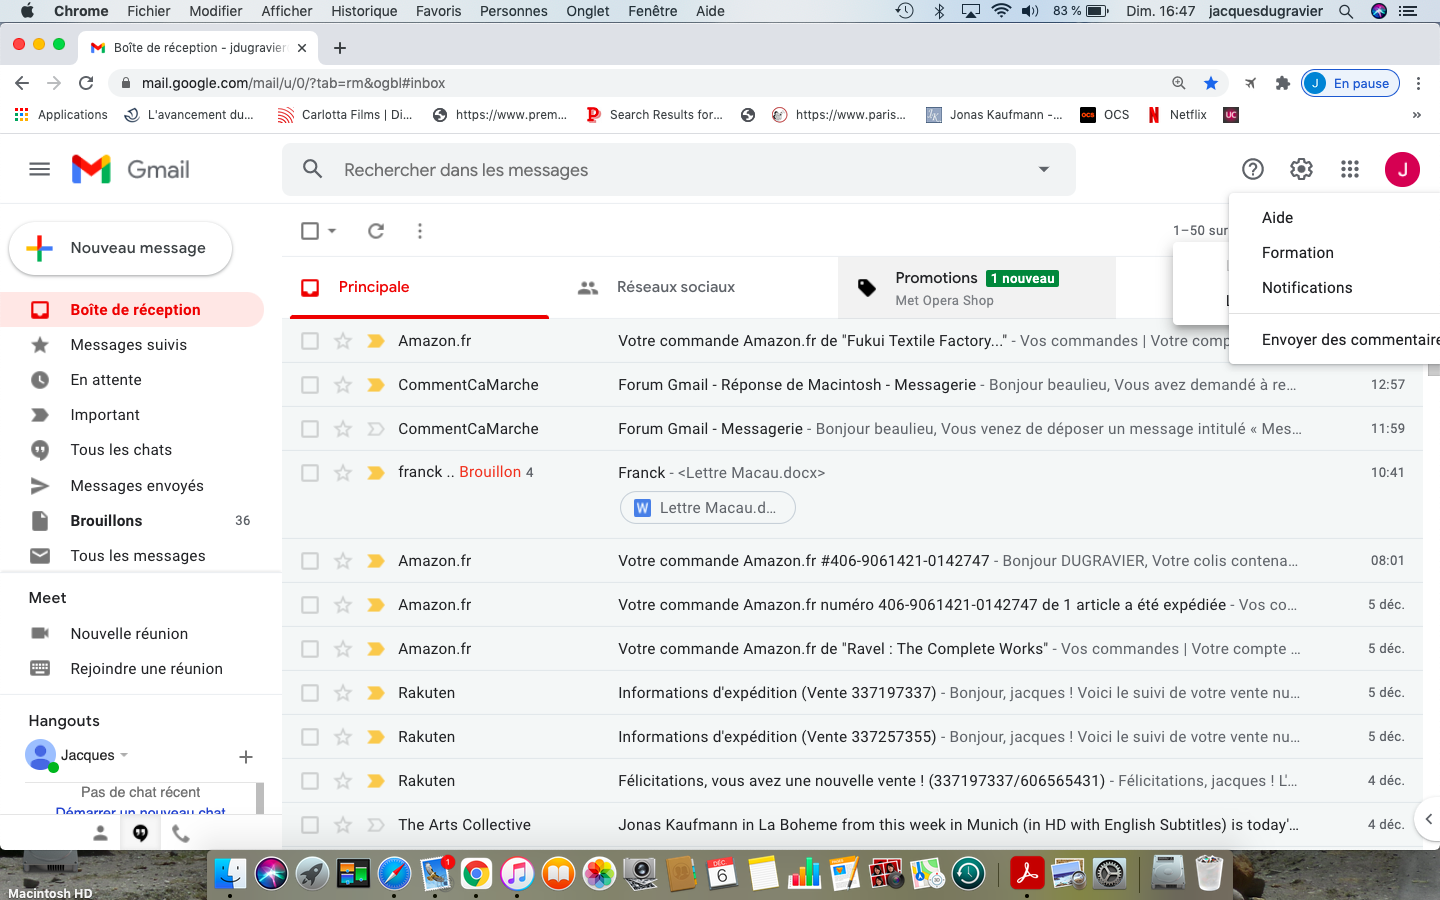This screenshot has height=900, width=1440.
Task: Select Formation in help menu
Action: [1297, 253]
